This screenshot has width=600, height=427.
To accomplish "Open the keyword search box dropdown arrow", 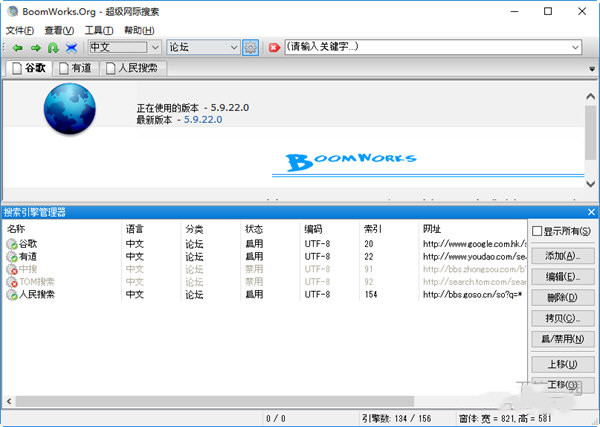I will point(576,47).
